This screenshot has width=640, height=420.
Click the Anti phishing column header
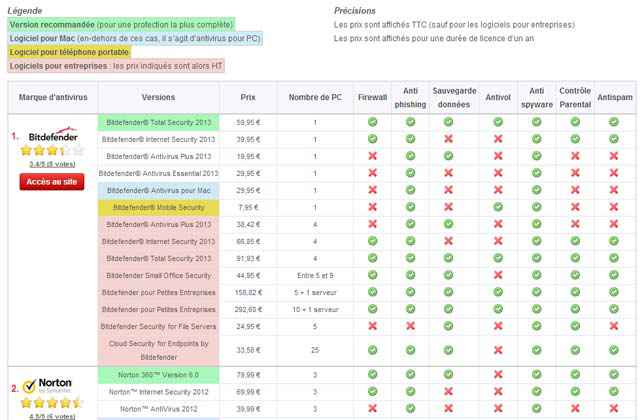pyautogui.click(x=410, y=98)
